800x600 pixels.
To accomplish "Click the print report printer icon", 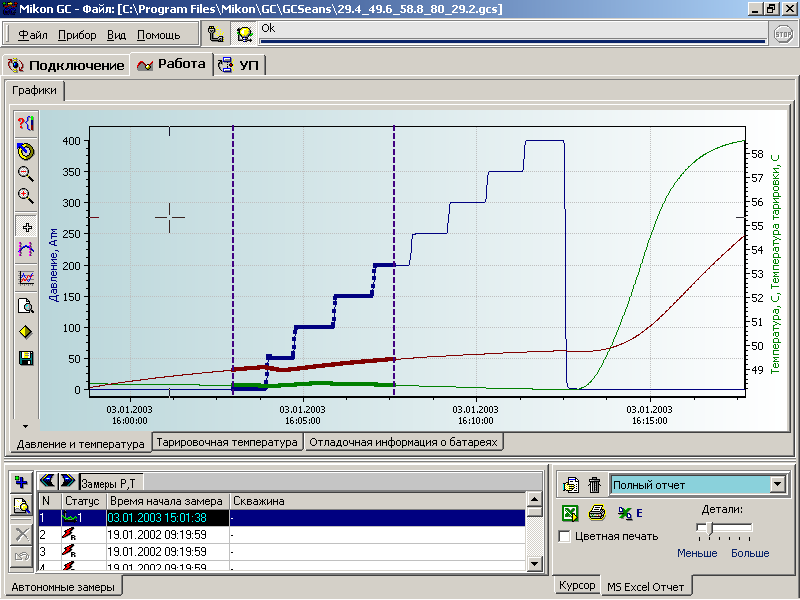I will coord(597,513).
